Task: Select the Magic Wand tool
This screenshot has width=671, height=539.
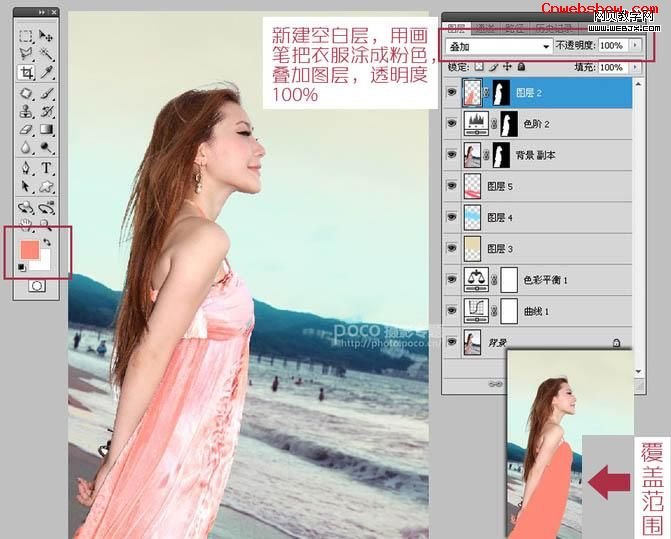Action: click(46, 53)
